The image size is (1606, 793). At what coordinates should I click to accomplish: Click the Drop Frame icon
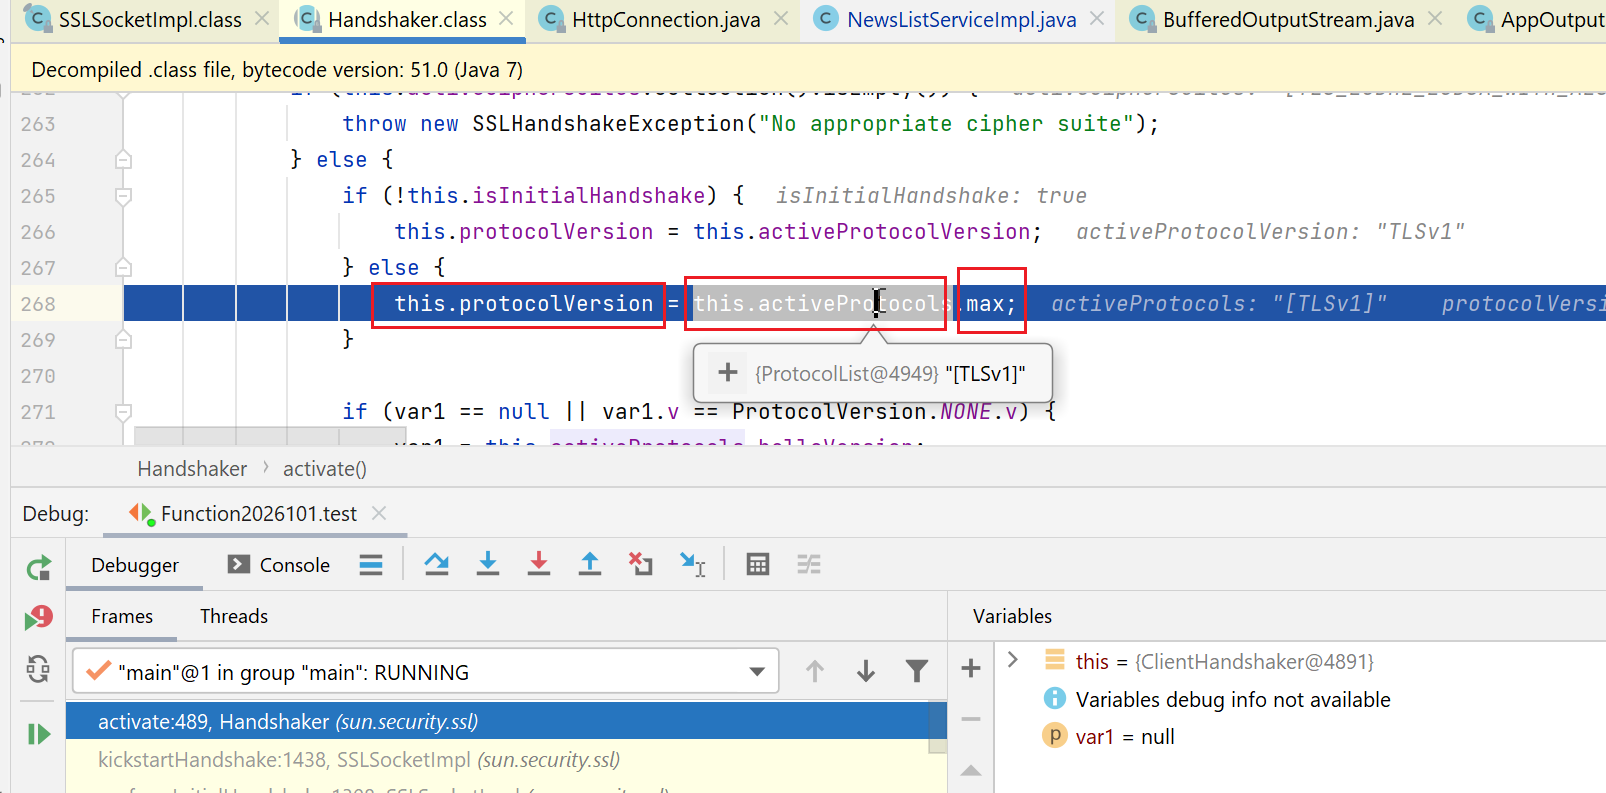(640, 564)
